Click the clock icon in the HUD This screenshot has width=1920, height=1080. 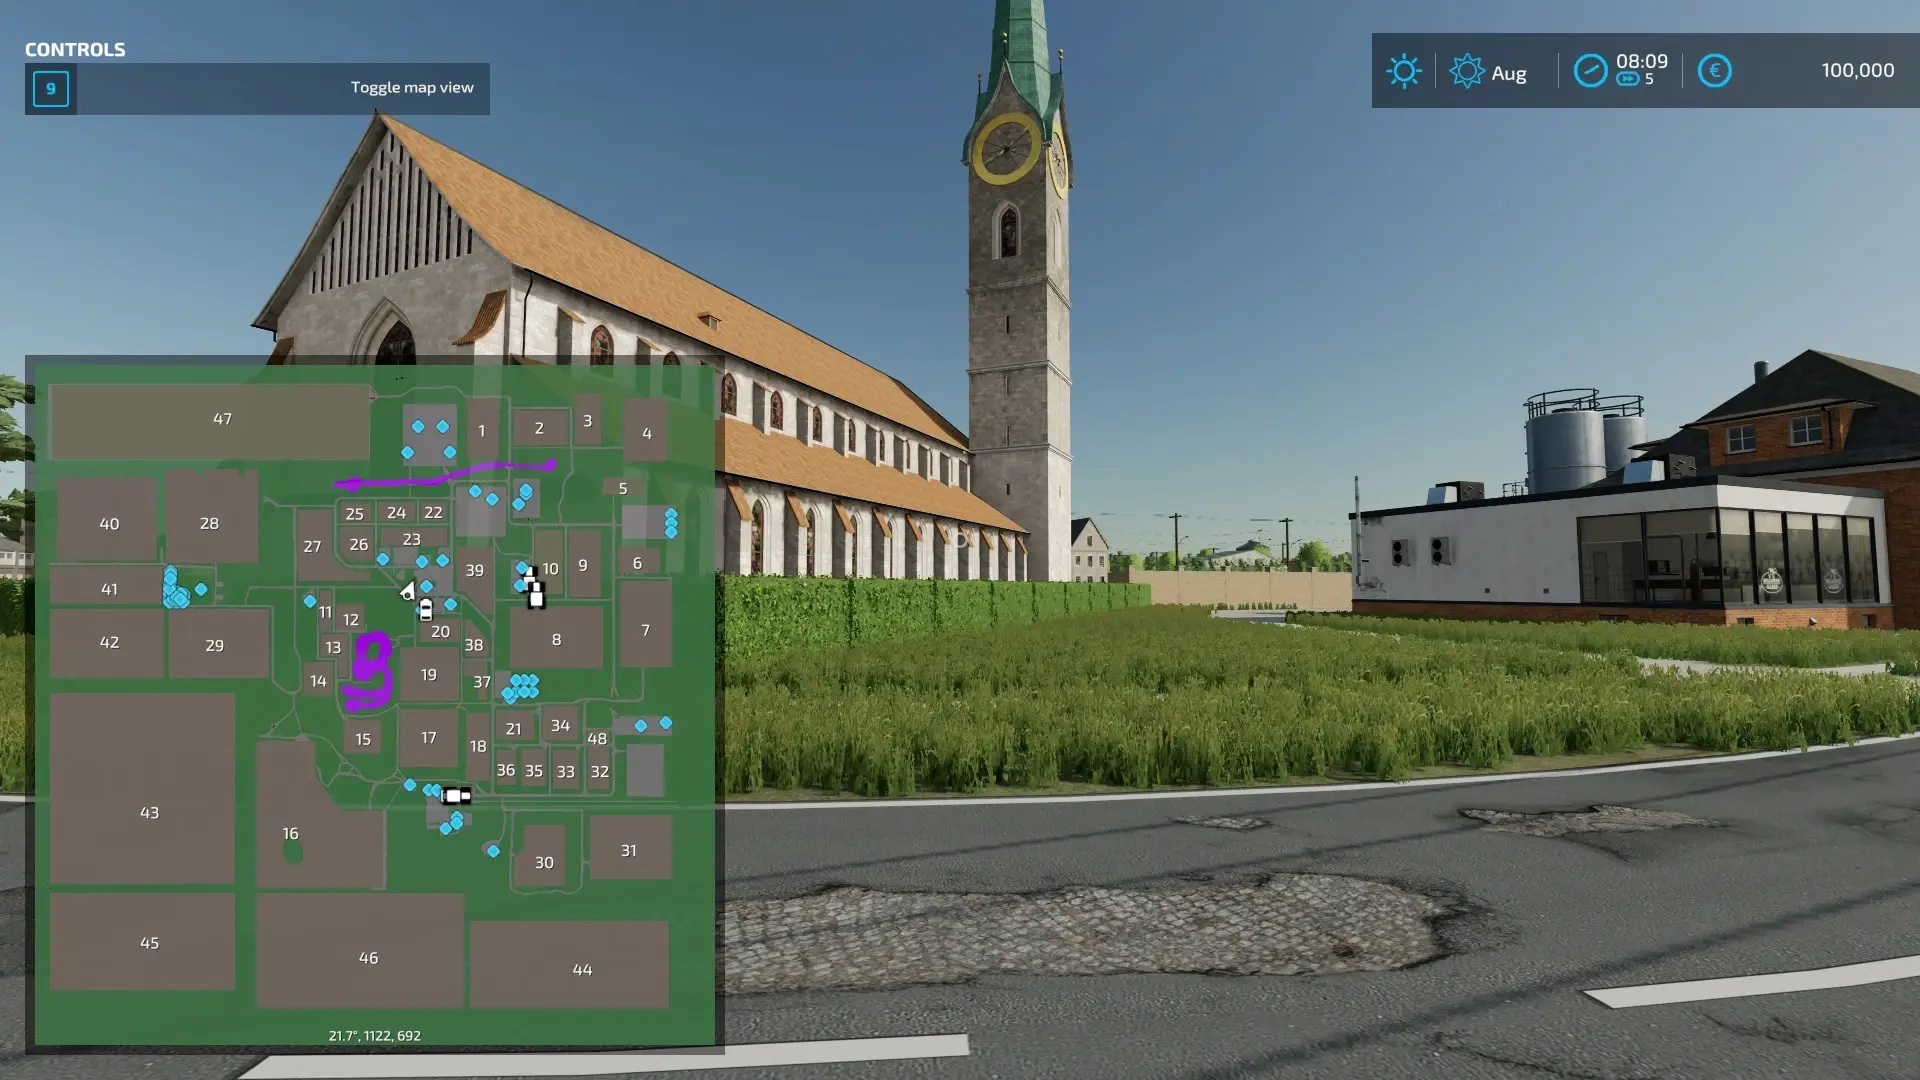1590,71
